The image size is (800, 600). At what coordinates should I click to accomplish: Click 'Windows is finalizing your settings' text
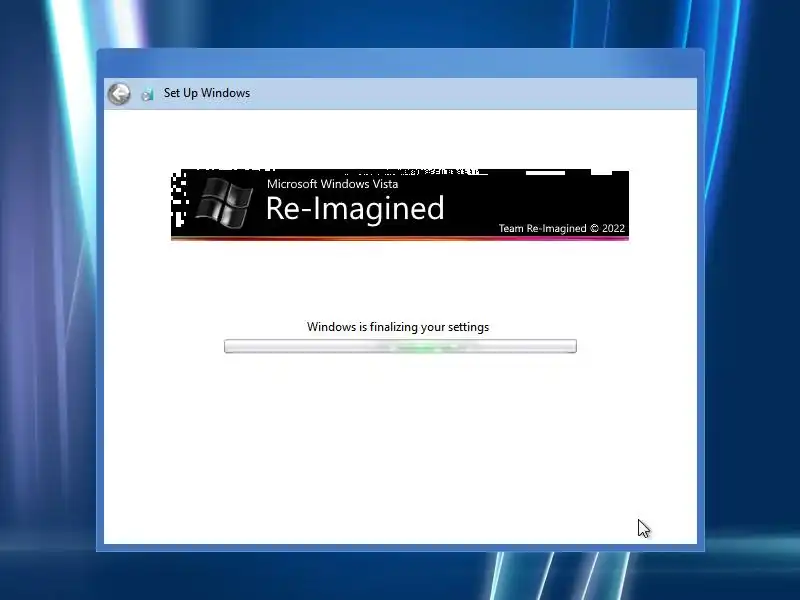point(398,327)
